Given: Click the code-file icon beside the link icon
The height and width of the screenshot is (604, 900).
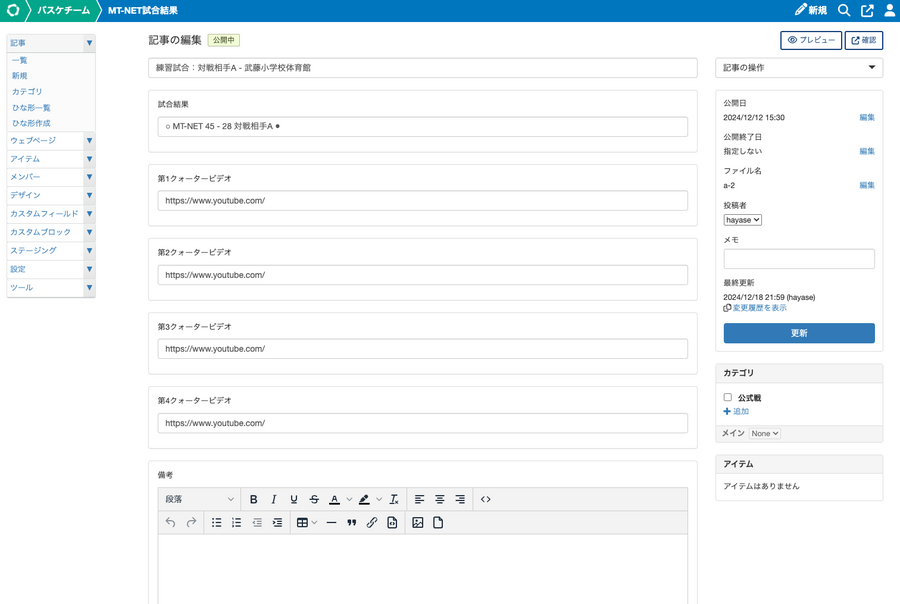Looking at the screenshot, I should (x=392, y=522).
